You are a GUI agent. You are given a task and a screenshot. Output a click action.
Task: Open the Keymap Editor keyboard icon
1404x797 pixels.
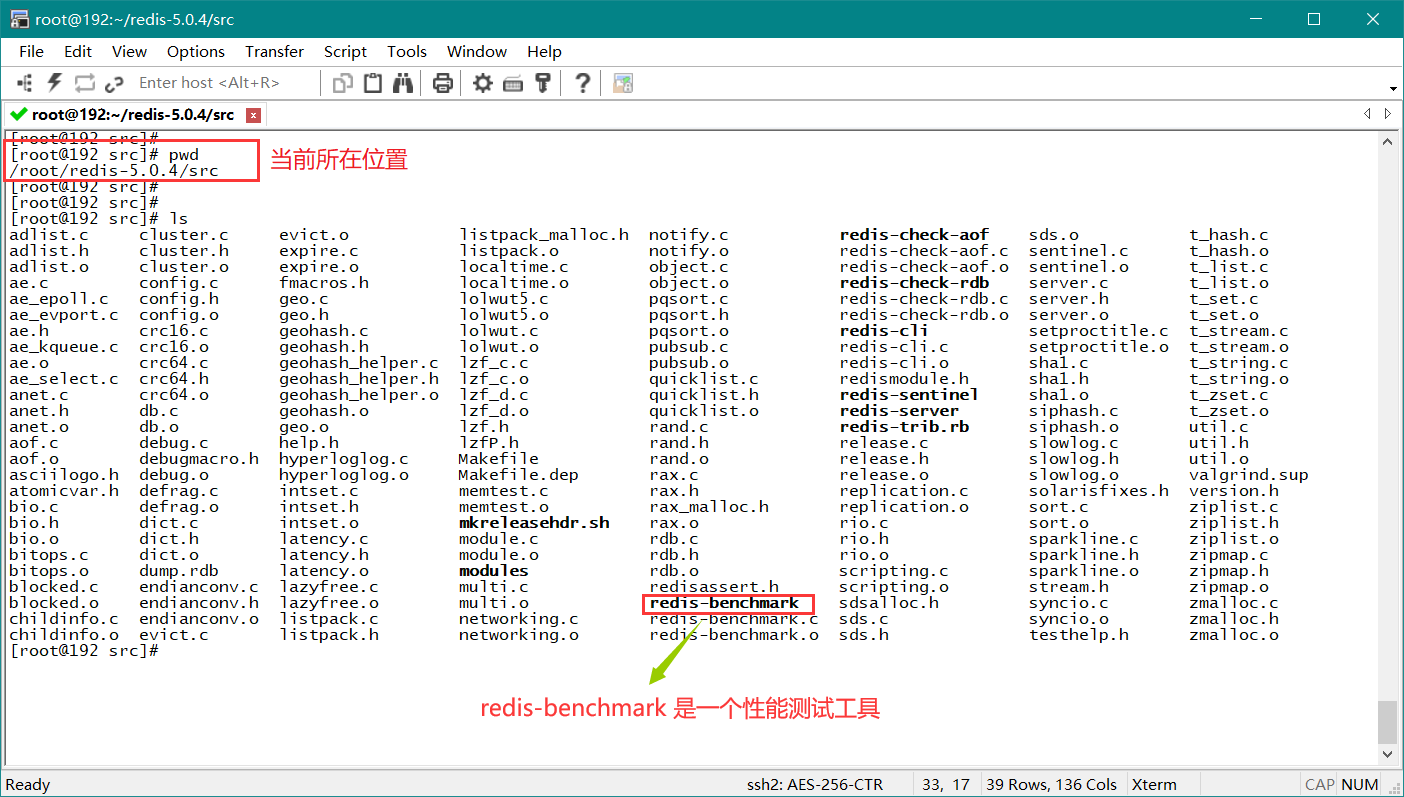[x=513, y=83]
